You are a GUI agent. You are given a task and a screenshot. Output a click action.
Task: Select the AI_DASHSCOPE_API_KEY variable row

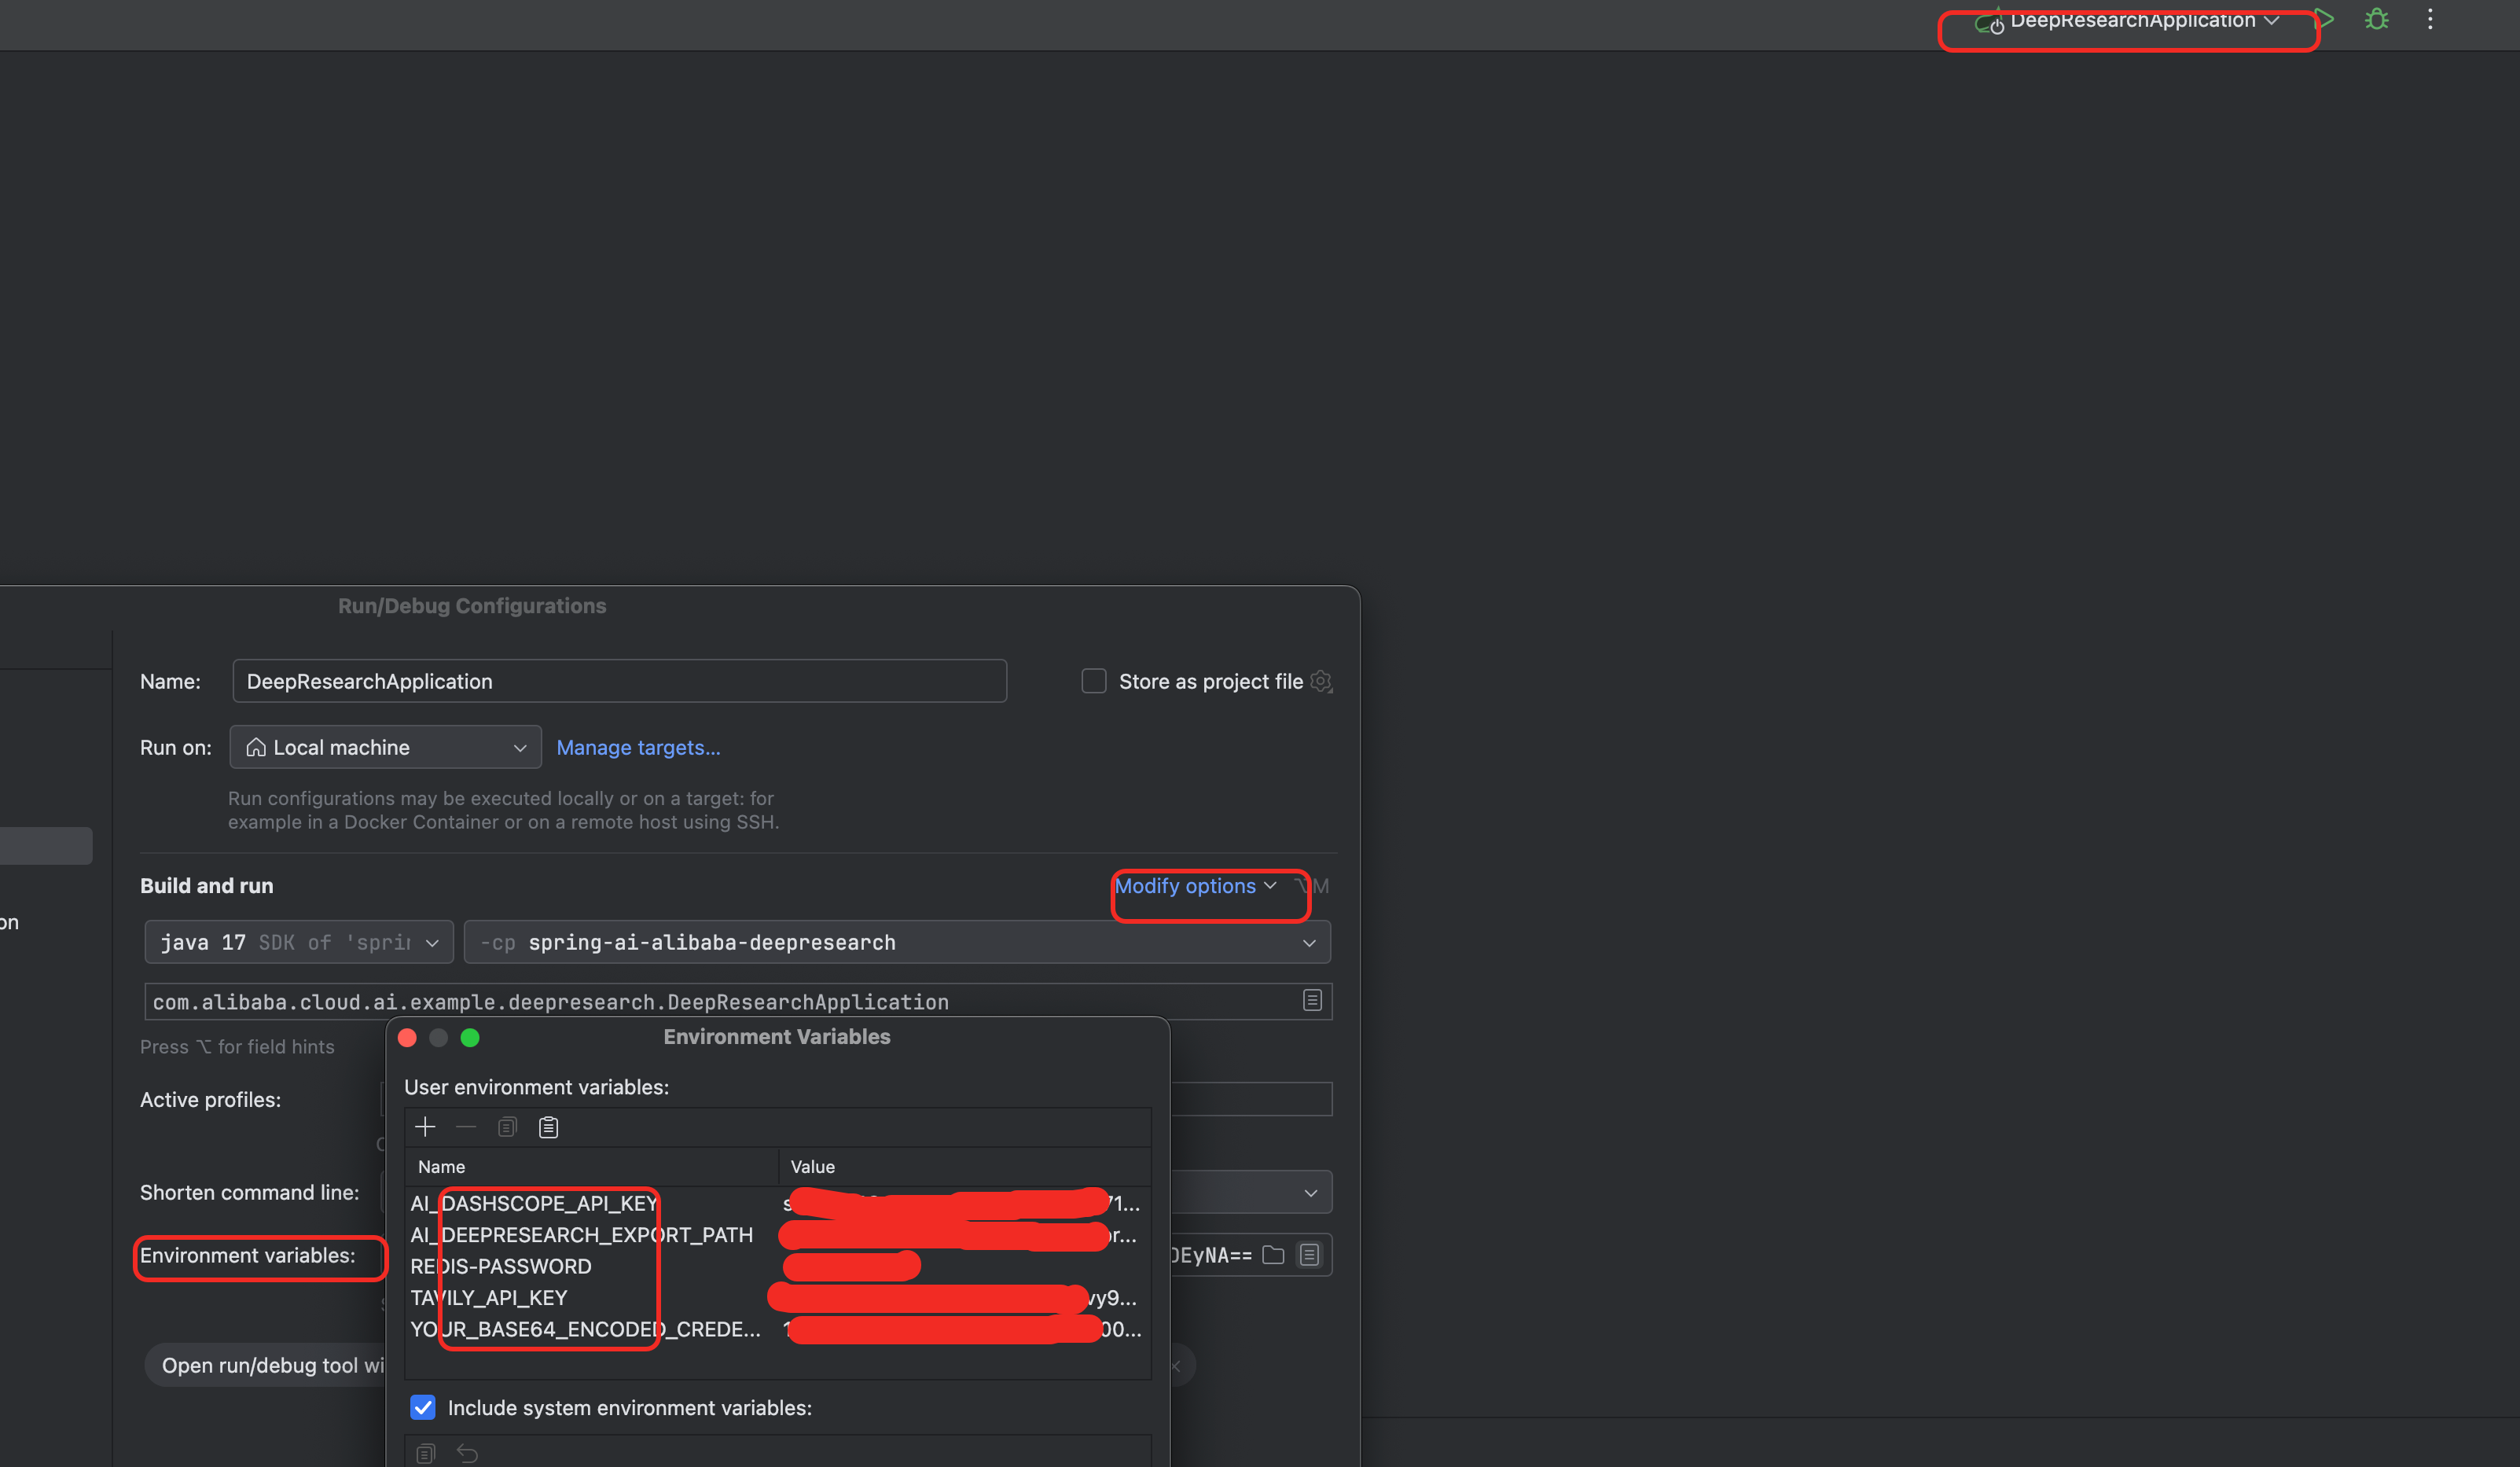tap(534, 1203)
